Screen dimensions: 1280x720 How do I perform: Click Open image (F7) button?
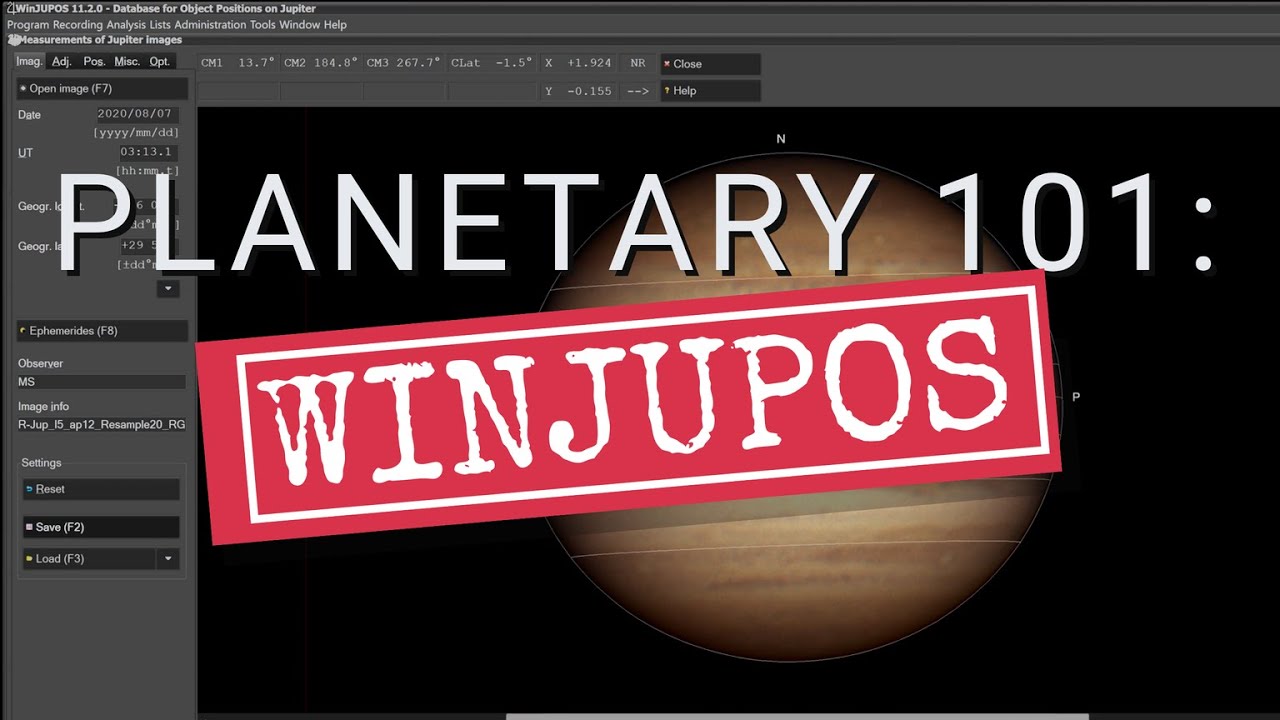pos(102,89)
